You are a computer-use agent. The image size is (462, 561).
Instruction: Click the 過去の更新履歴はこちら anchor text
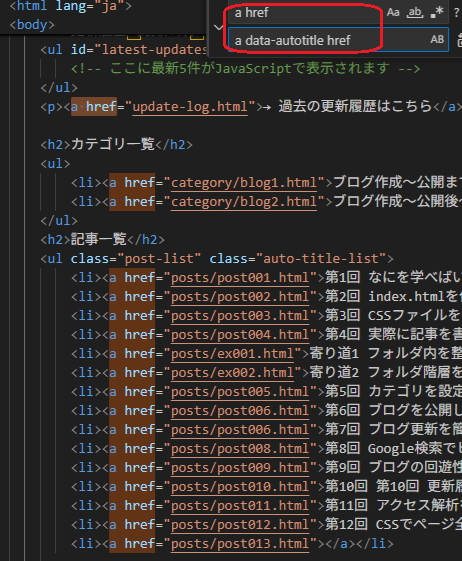coord(355,106)
